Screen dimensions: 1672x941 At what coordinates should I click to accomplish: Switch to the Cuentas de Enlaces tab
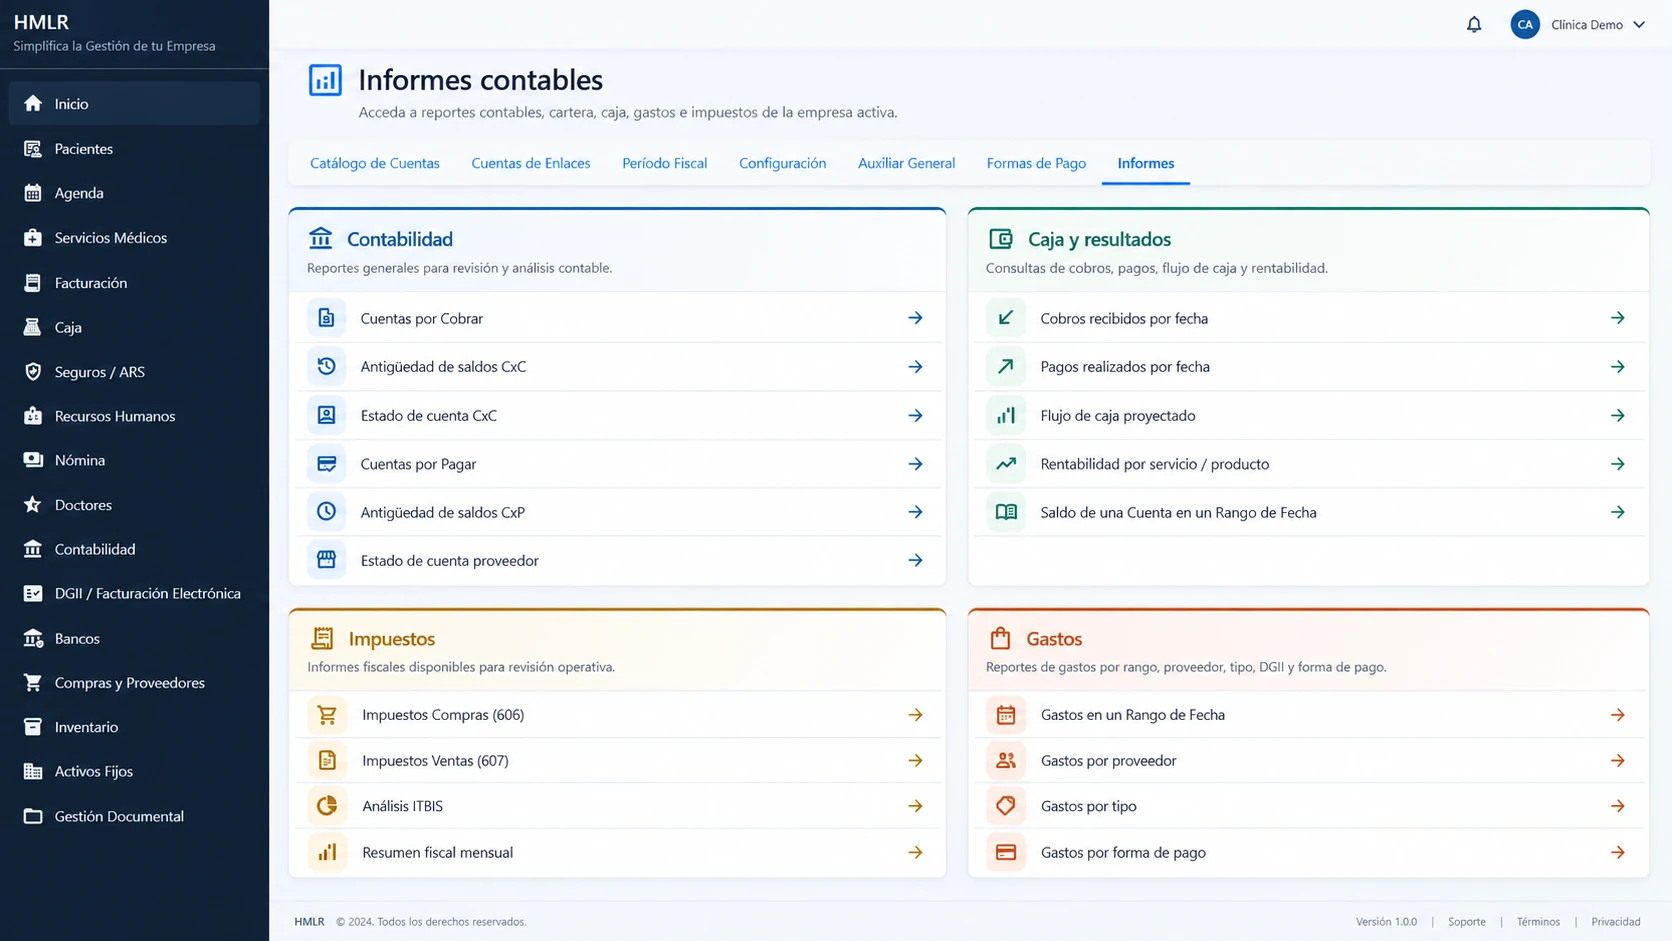[531, 163]
